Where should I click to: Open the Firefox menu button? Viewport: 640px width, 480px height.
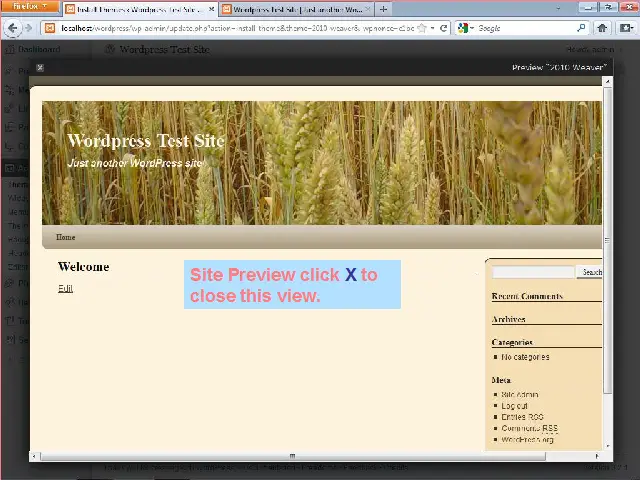click(x=30, y=6)
